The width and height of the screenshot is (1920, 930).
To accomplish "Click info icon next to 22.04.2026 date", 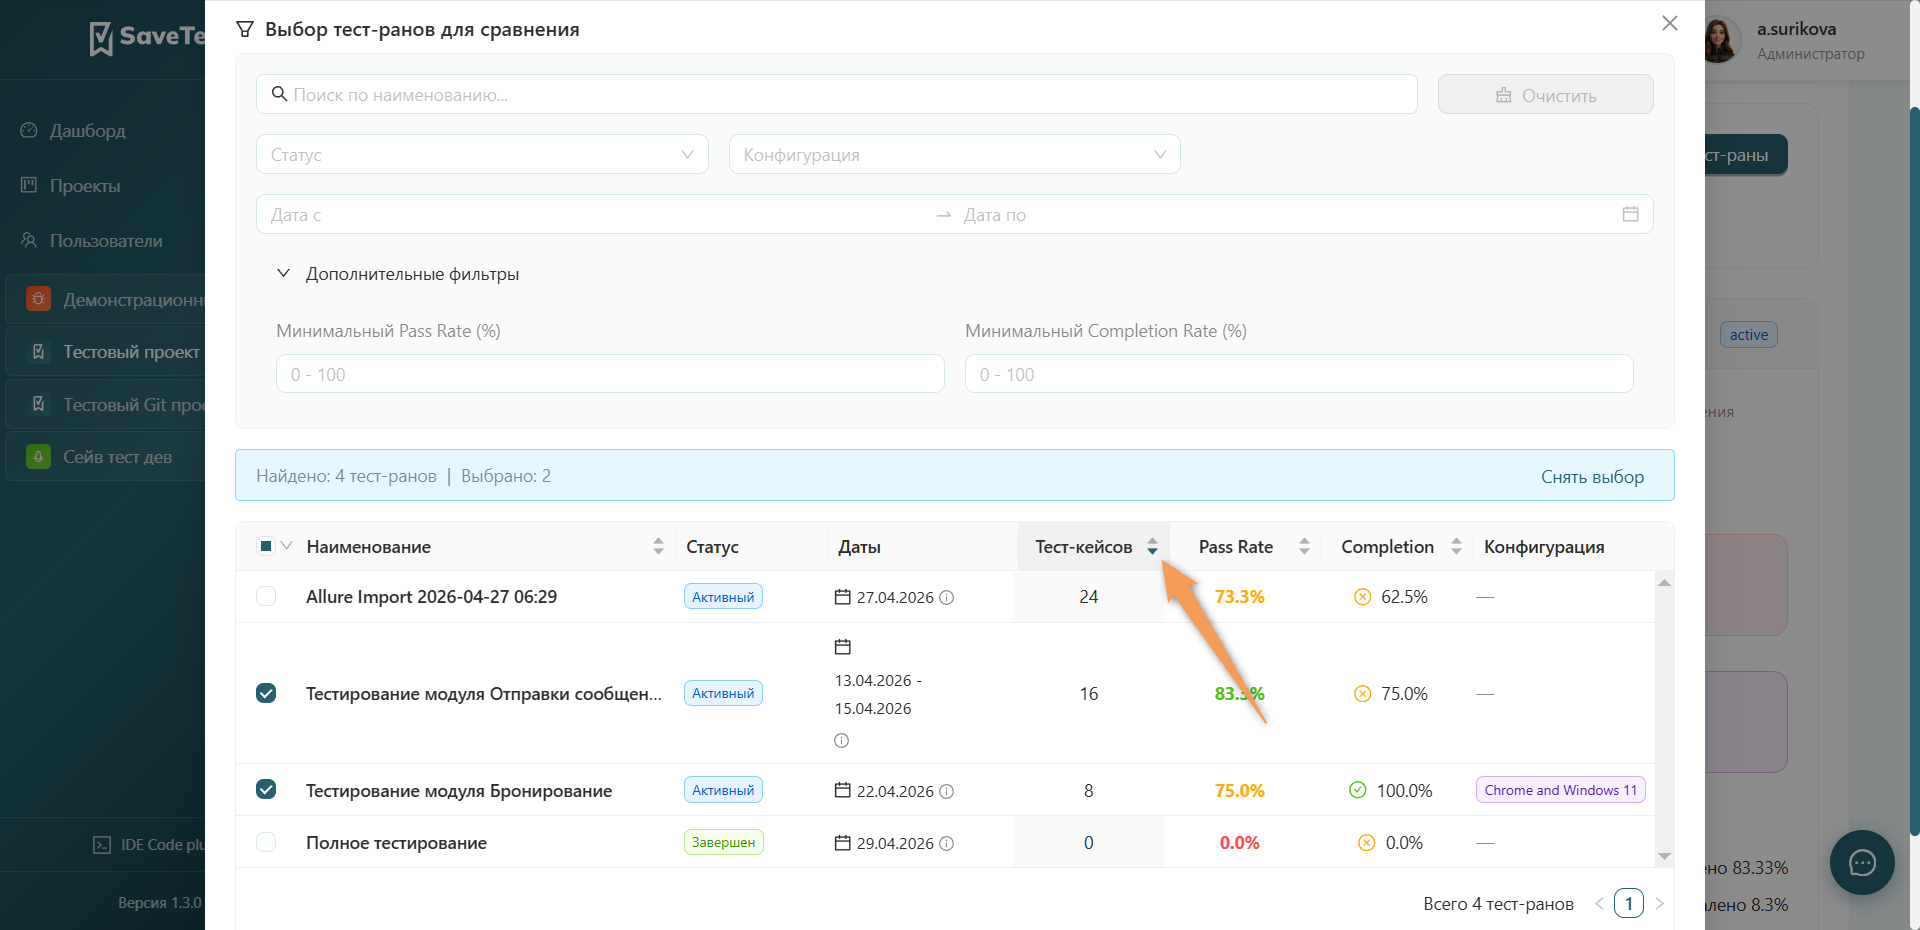I will click(946, 791).
